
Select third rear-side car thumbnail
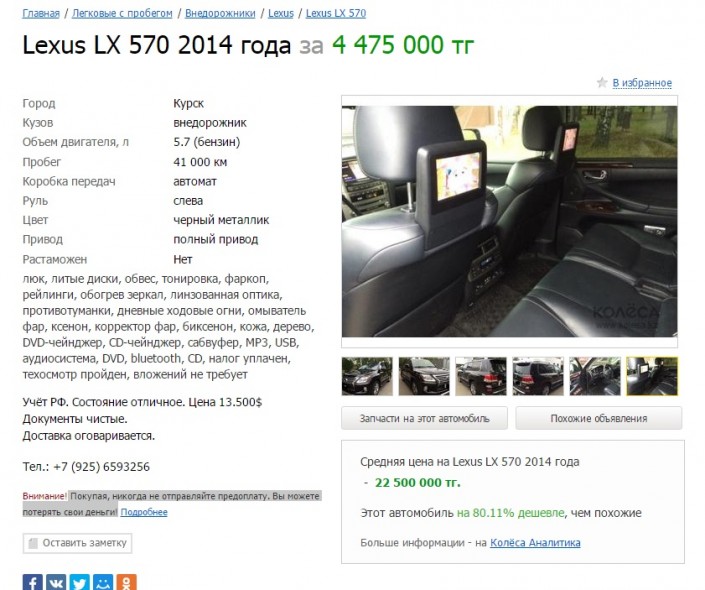tap(481, 376)
